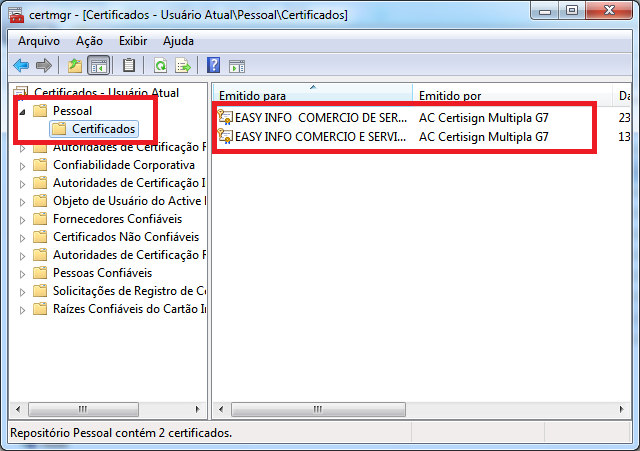Collapse the Pessoal tree node
The height and width of the screenshot is (451, 640).
point(22,111)
